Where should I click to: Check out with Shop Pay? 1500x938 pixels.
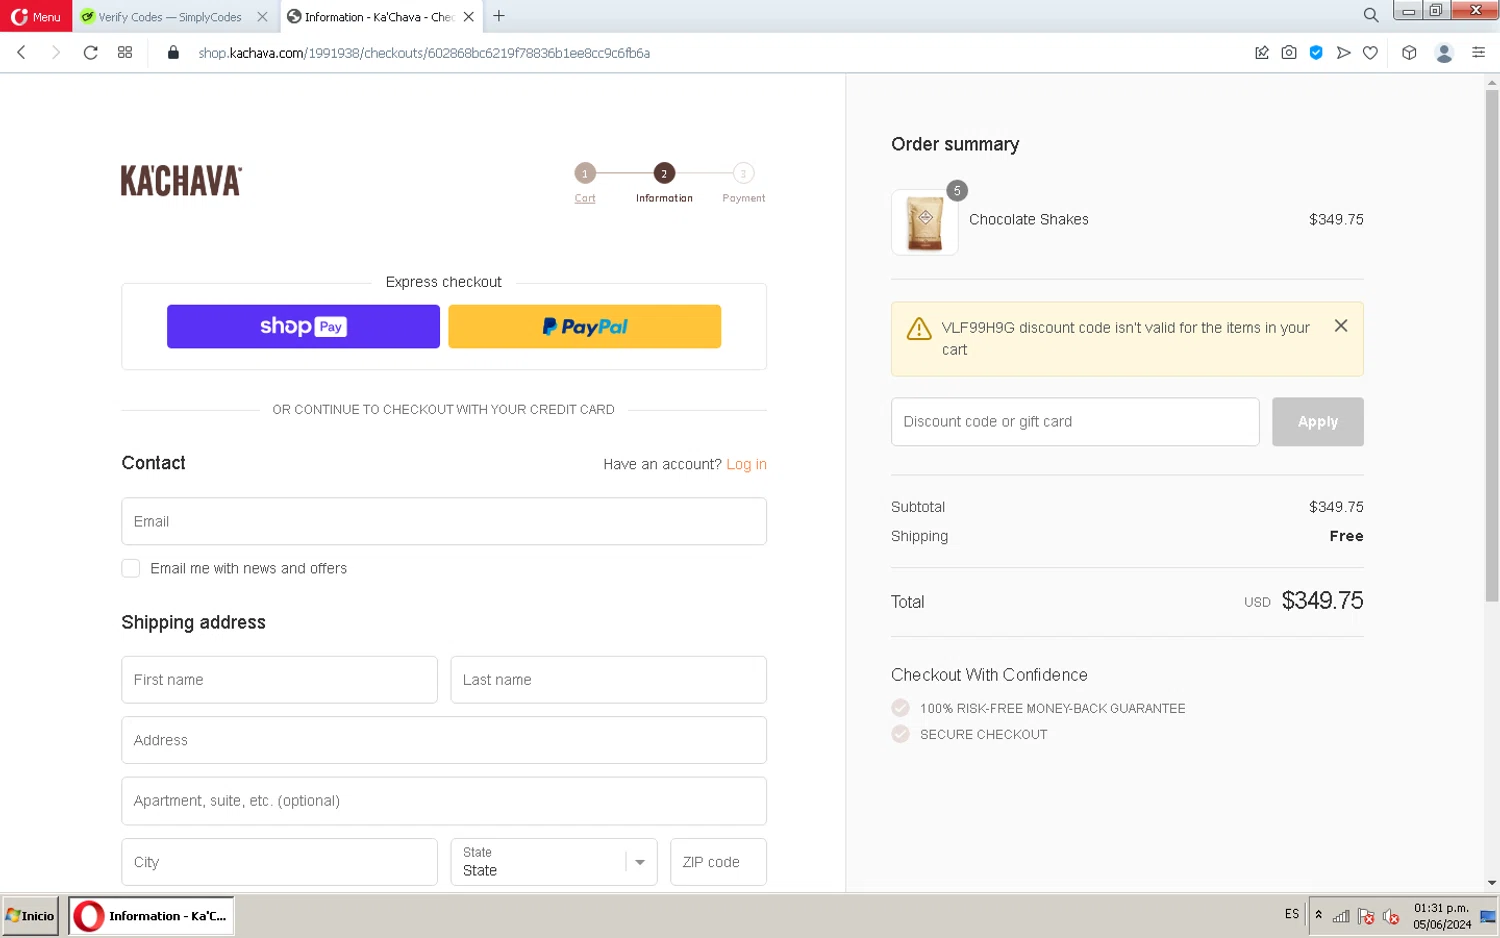pyautogui.click(x=303, y=326)
